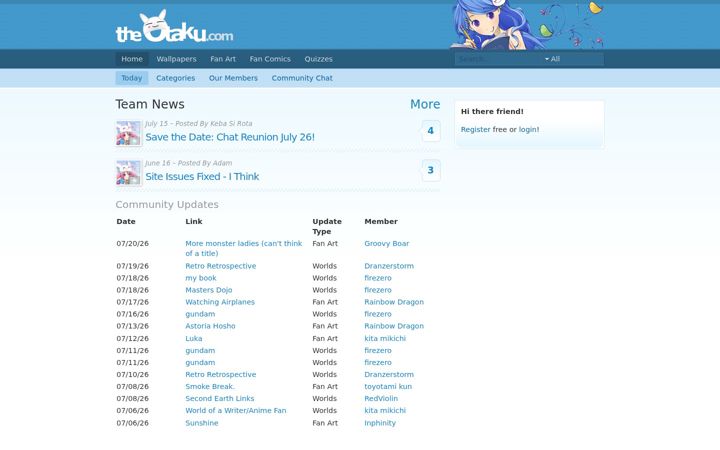Click the login link
This screenshot has width=720, height=450.
click(528, 129)
